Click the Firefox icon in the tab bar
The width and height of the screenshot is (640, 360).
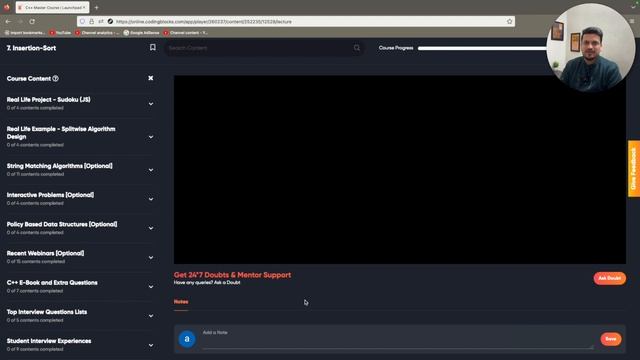tap(7, 7)
